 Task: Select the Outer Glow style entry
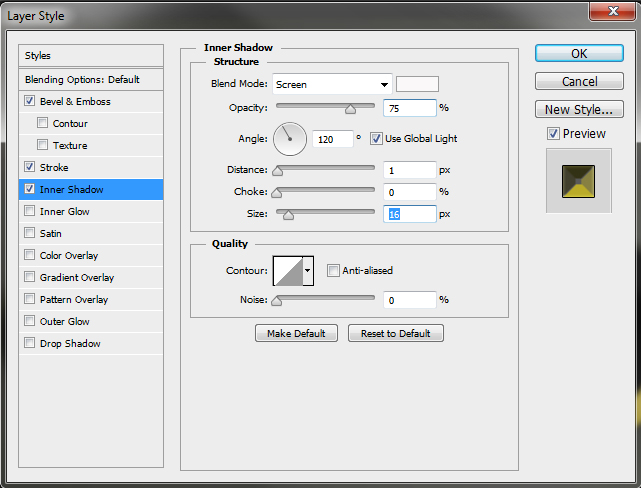tap(65, 321)
